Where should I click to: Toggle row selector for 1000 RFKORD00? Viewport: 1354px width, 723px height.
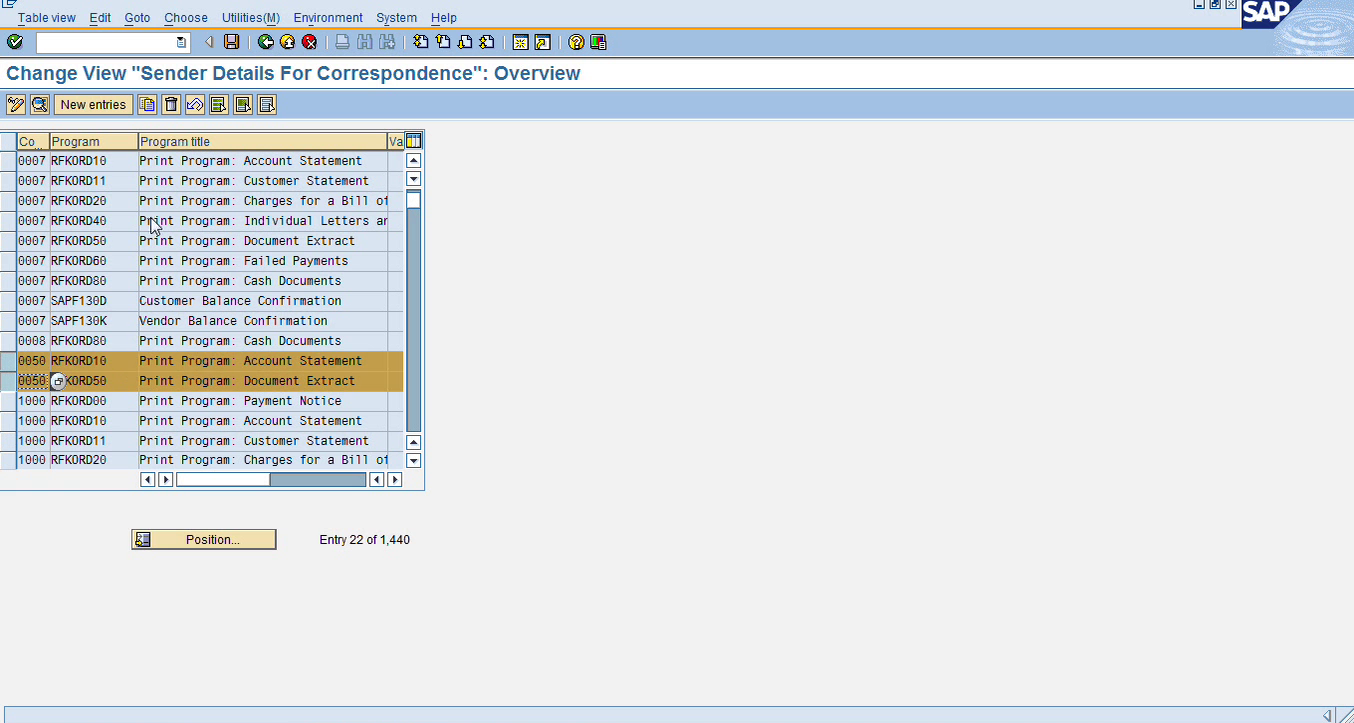point(8,401)
